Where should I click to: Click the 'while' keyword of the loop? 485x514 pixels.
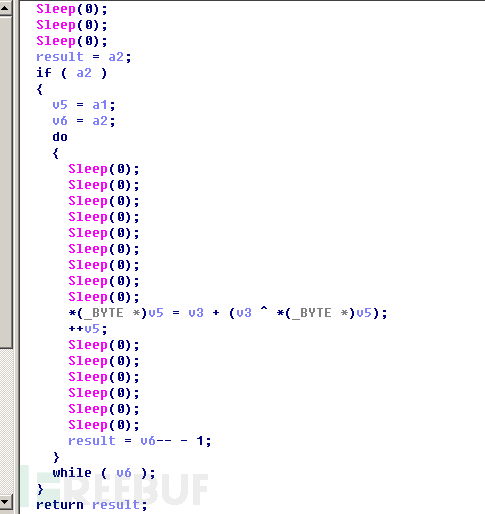72,473
